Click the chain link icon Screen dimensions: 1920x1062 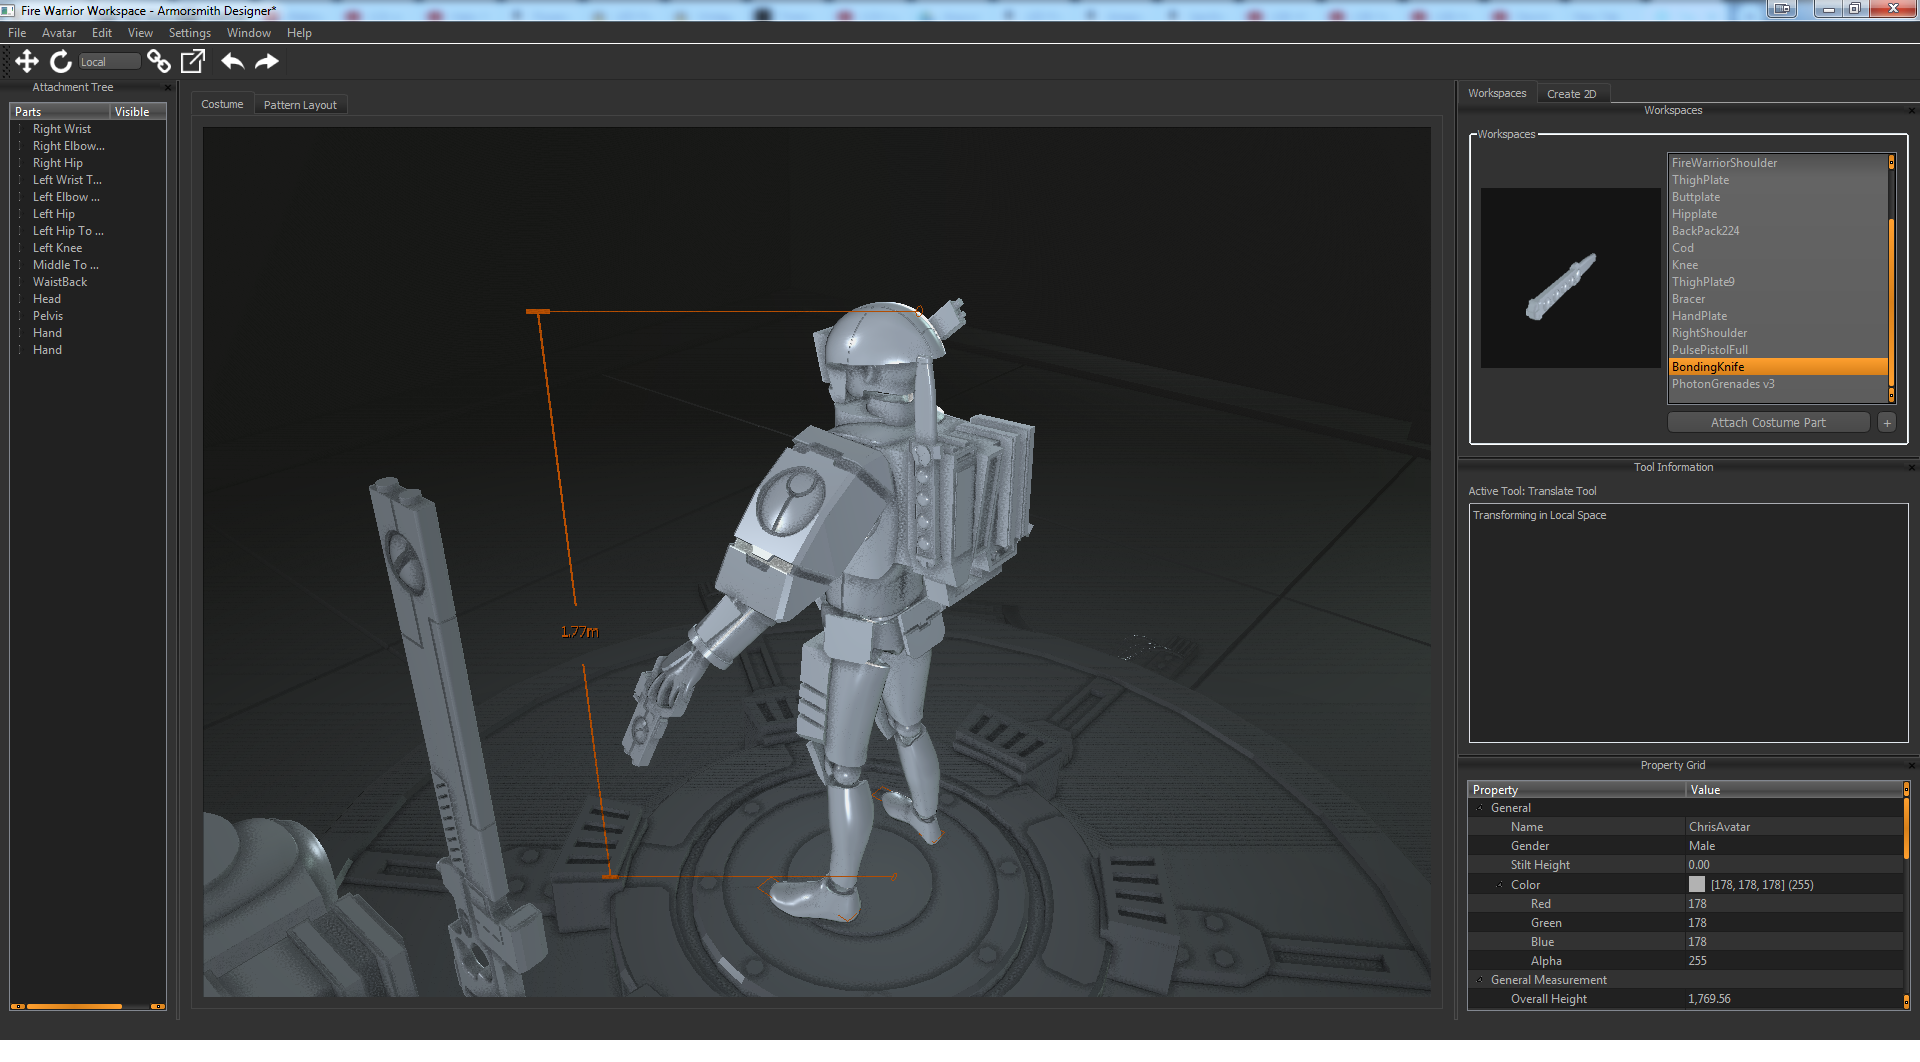click(158, 62)
